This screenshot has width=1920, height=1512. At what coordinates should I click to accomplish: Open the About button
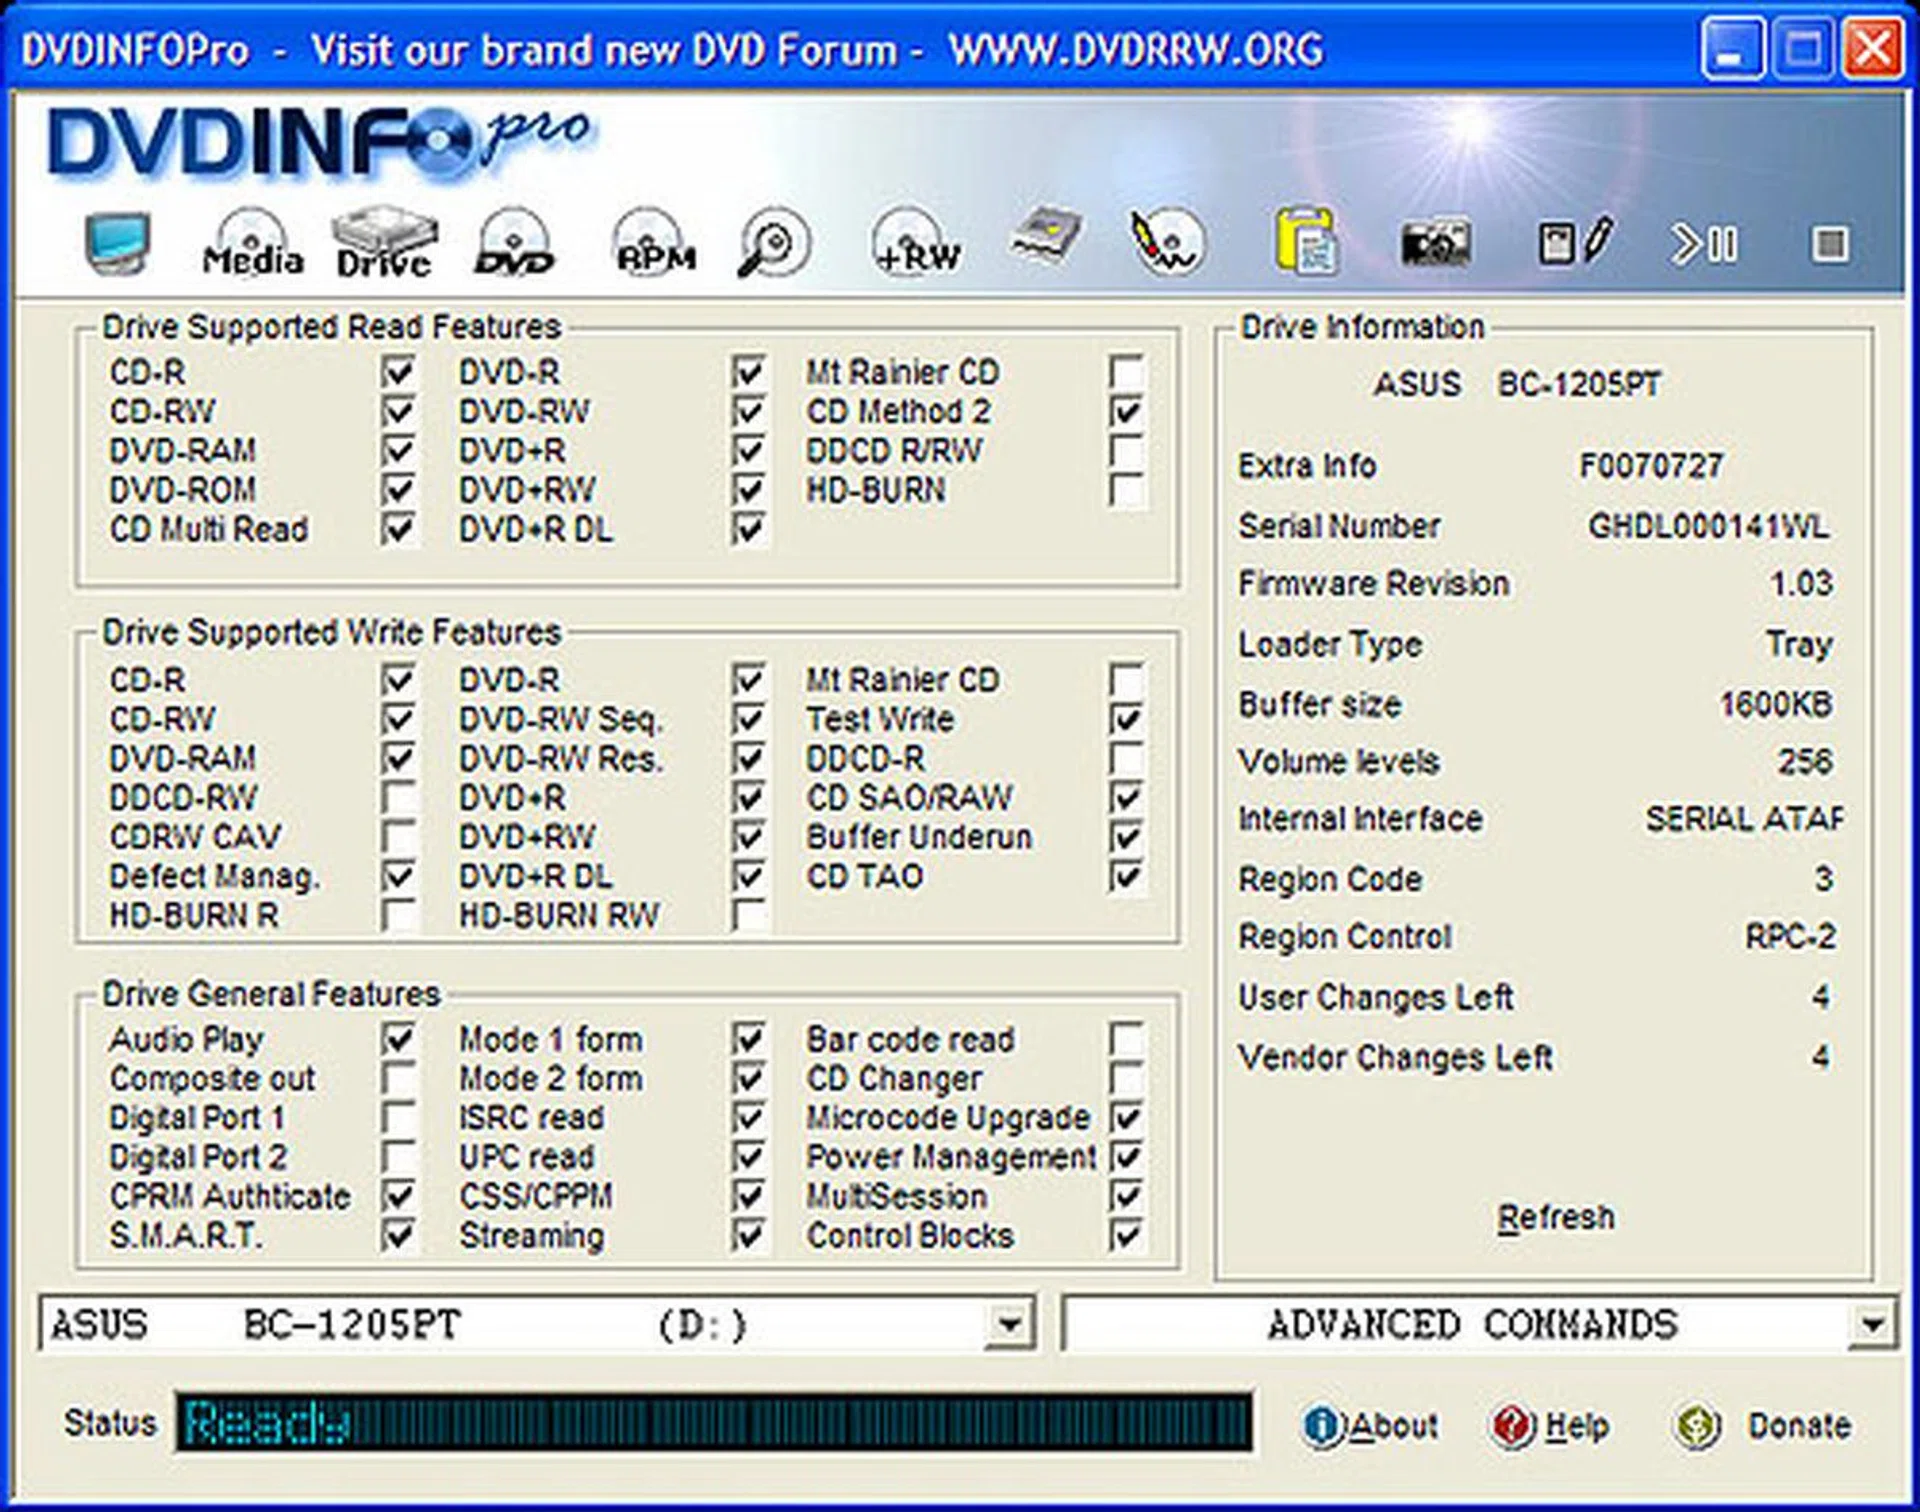click(x=1372, y=1425)
